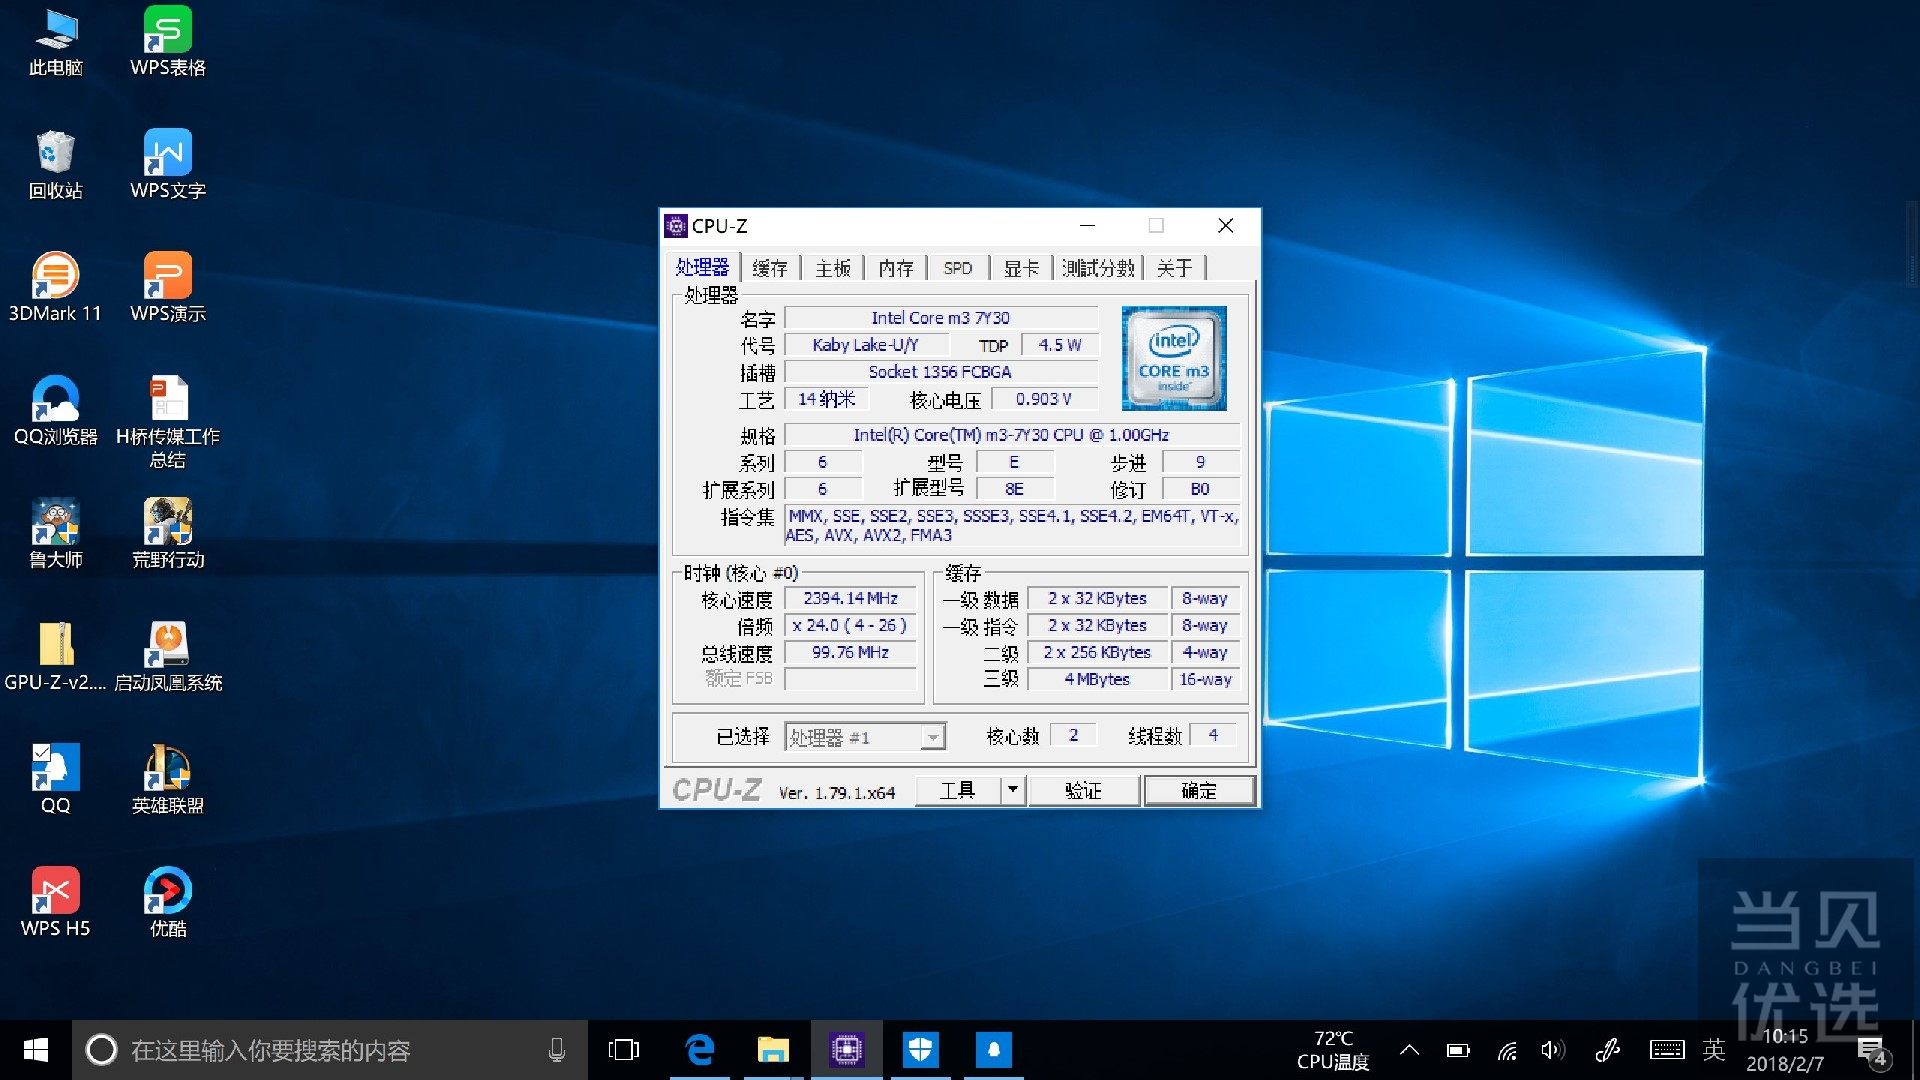Click the 2394.14 MHz core speed value
This screenshot has width=1920, height=1080.
pyautogui.click(x=851, y=598)
